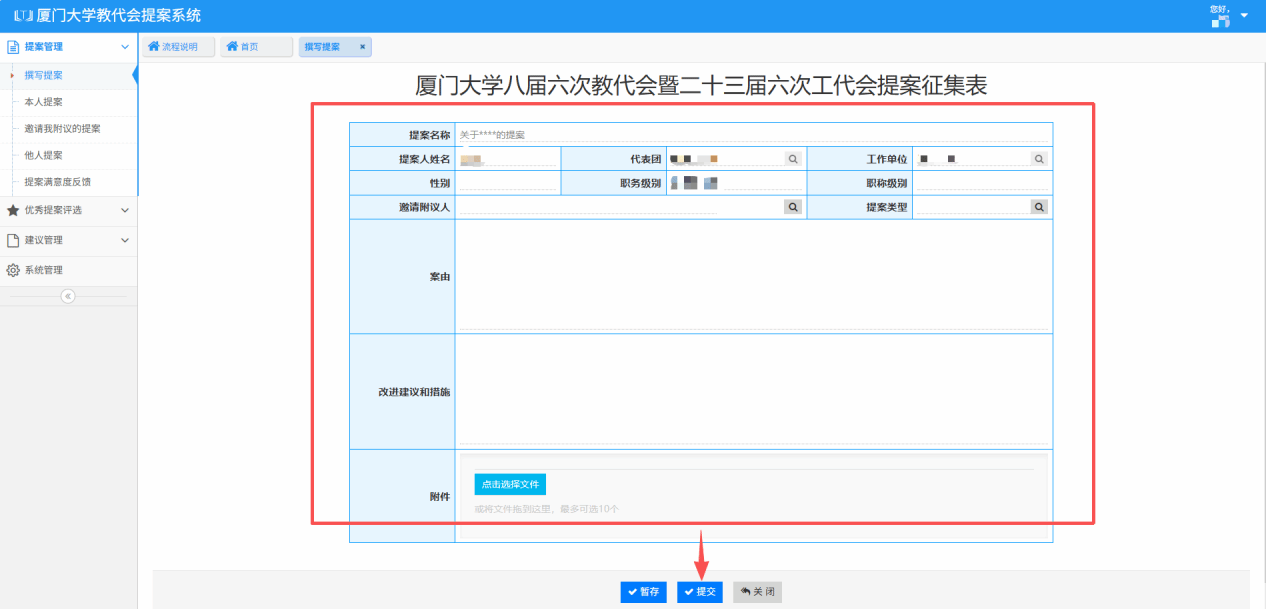
Task: Switch to the 流程说明 tab
Action: point(178,47)
